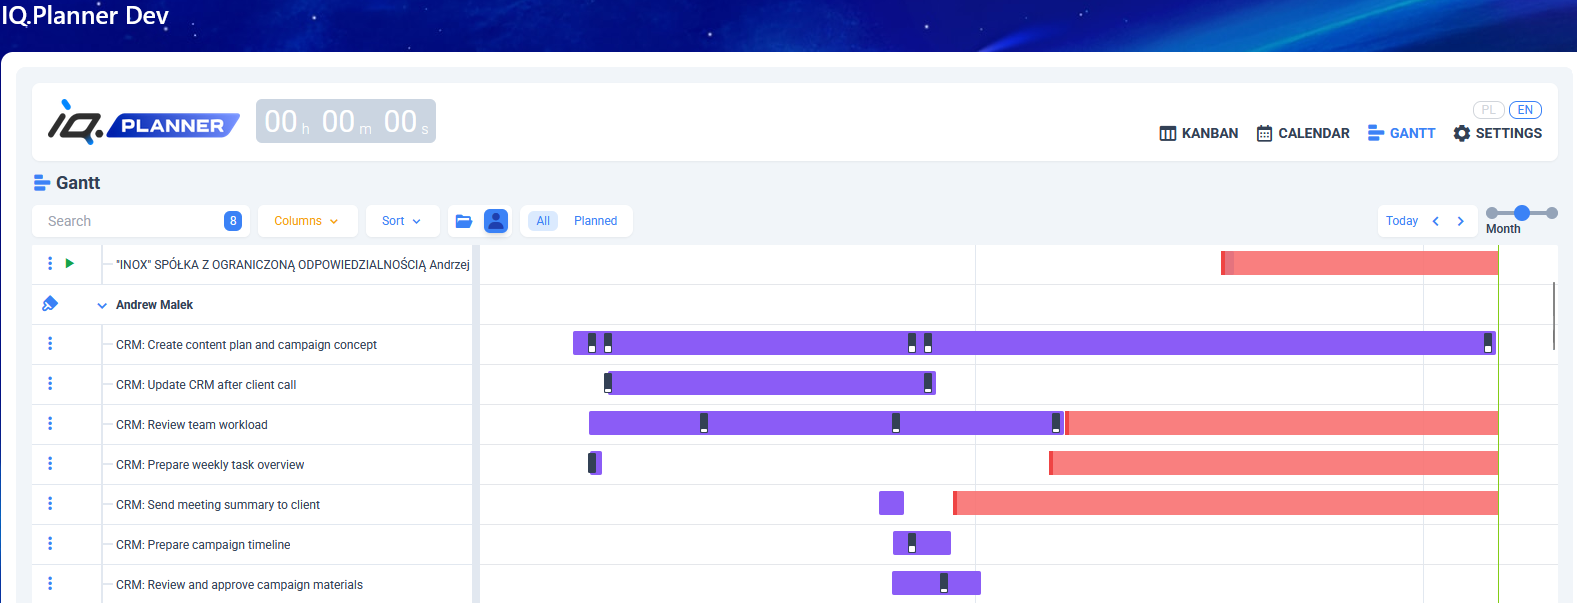The height and width of the screenshot is (603, 1577).
Task: Go to the next time period
Action: [1460, 221]
